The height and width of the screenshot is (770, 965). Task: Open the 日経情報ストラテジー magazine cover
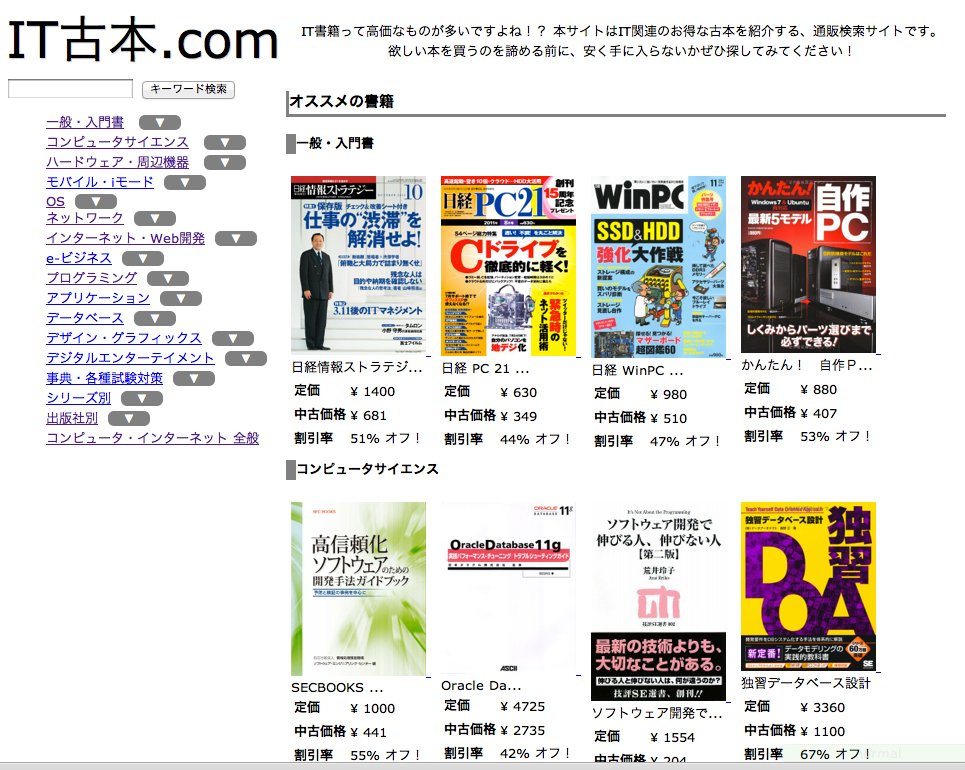[358, 265]
